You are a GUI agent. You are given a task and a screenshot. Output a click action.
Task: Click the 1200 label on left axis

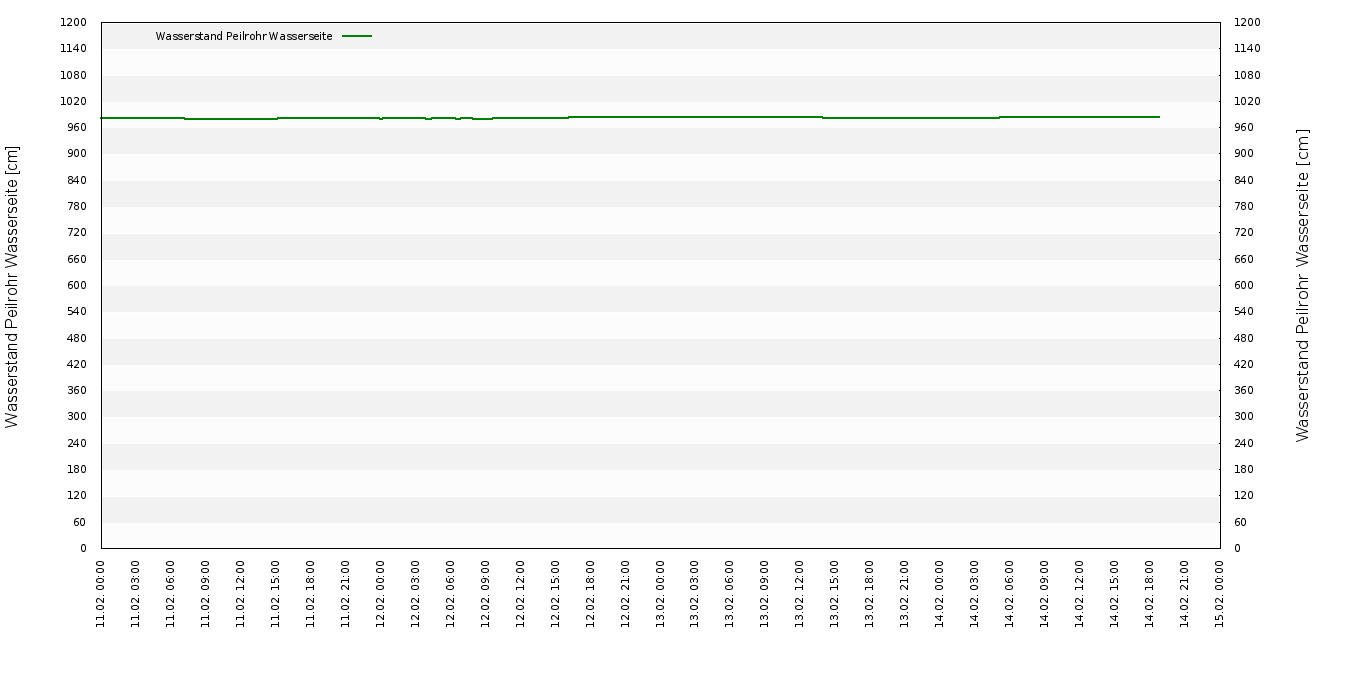pyautogui.click(x=73, y=22)
